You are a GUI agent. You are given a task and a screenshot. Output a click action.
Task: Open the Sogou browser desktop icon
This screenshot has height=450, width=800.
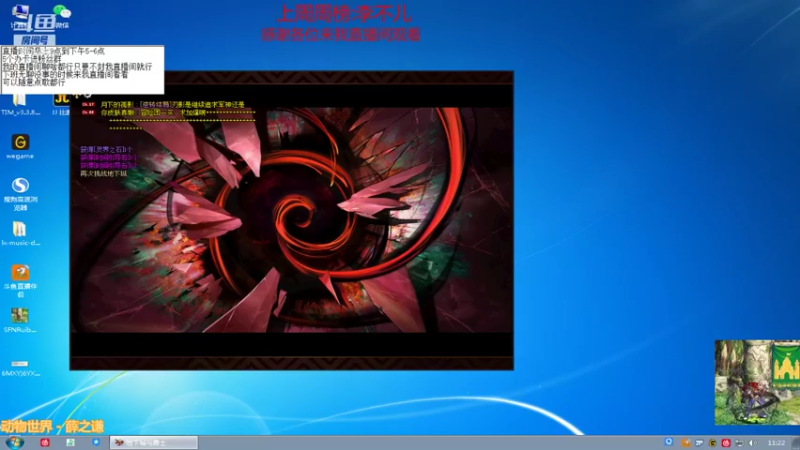point(20,194)
